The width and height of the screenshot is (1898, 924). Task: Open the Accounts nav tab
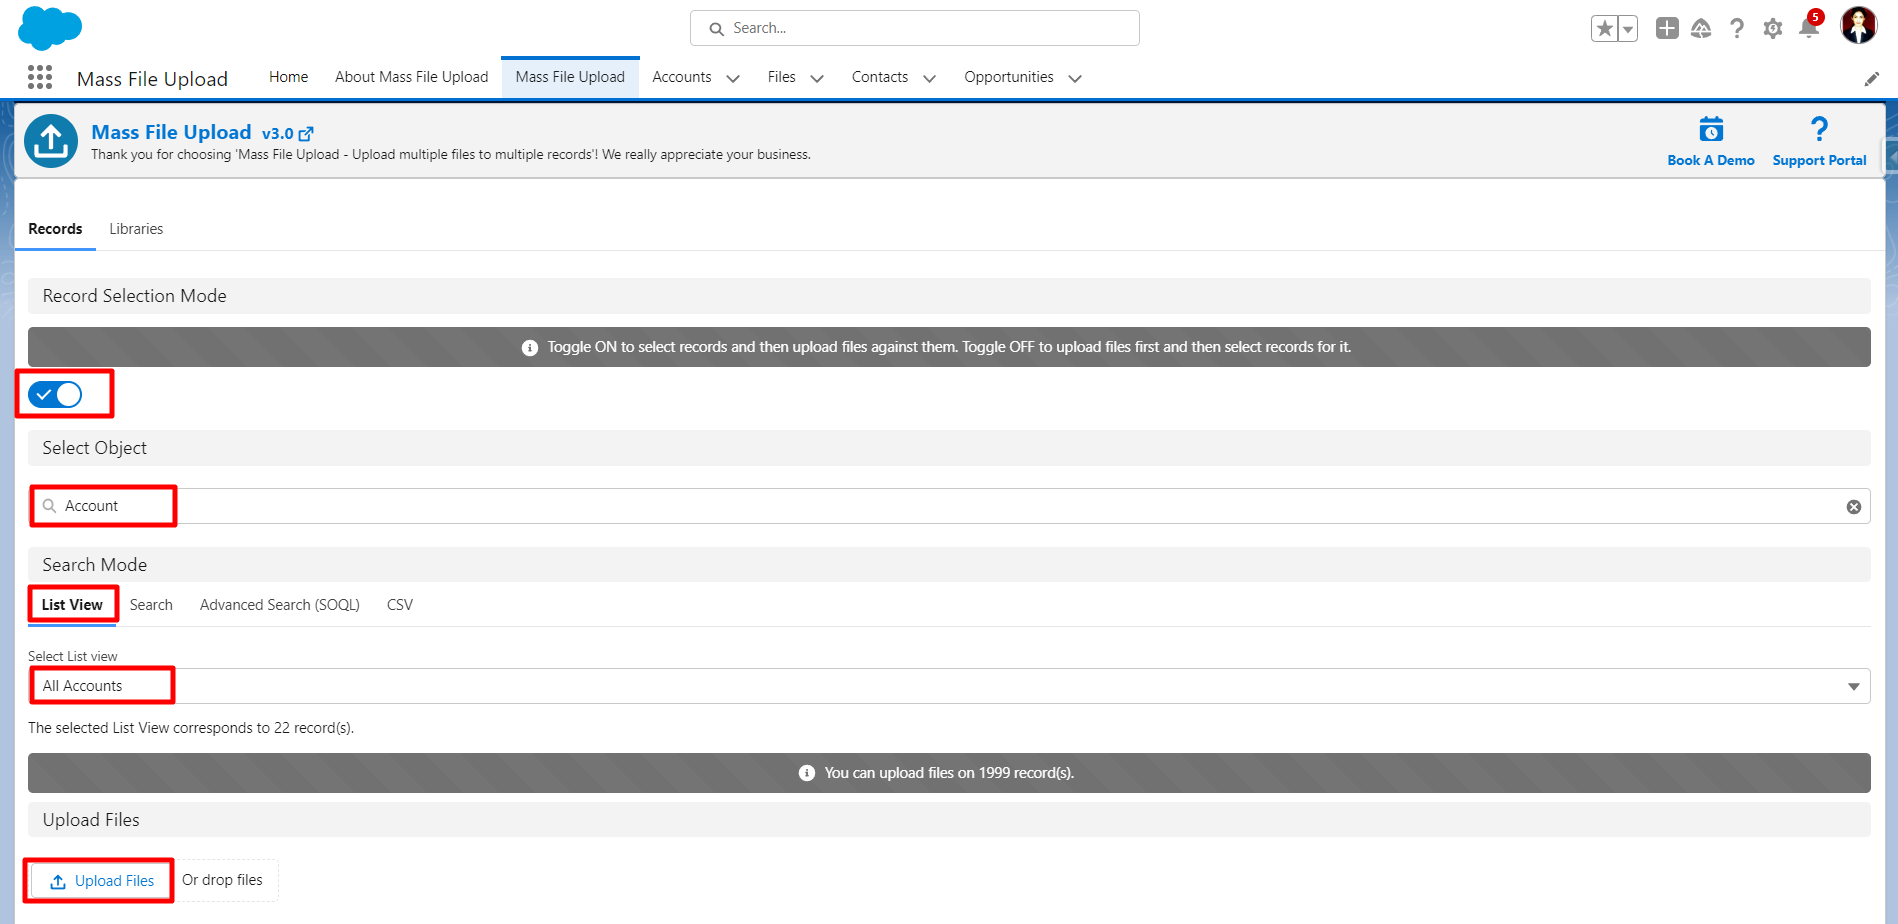coord(681,77)
